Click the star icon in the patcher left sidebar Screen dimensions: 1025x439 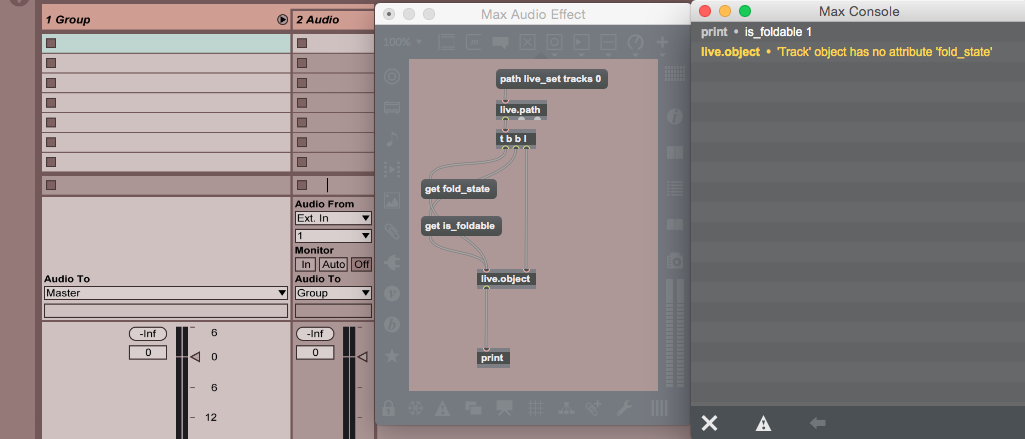pyautogui.click(x=392, y=355)
